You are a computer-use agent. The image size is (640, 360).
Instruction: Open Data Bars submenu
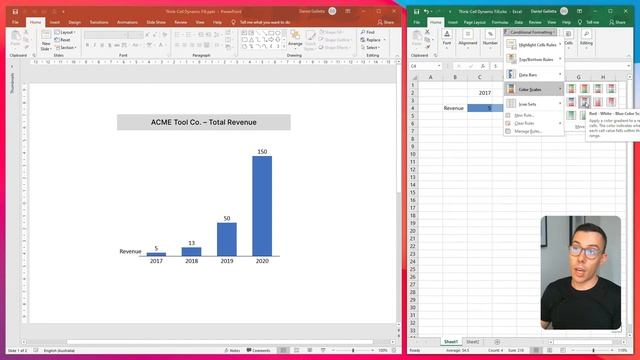click(534, 75)
